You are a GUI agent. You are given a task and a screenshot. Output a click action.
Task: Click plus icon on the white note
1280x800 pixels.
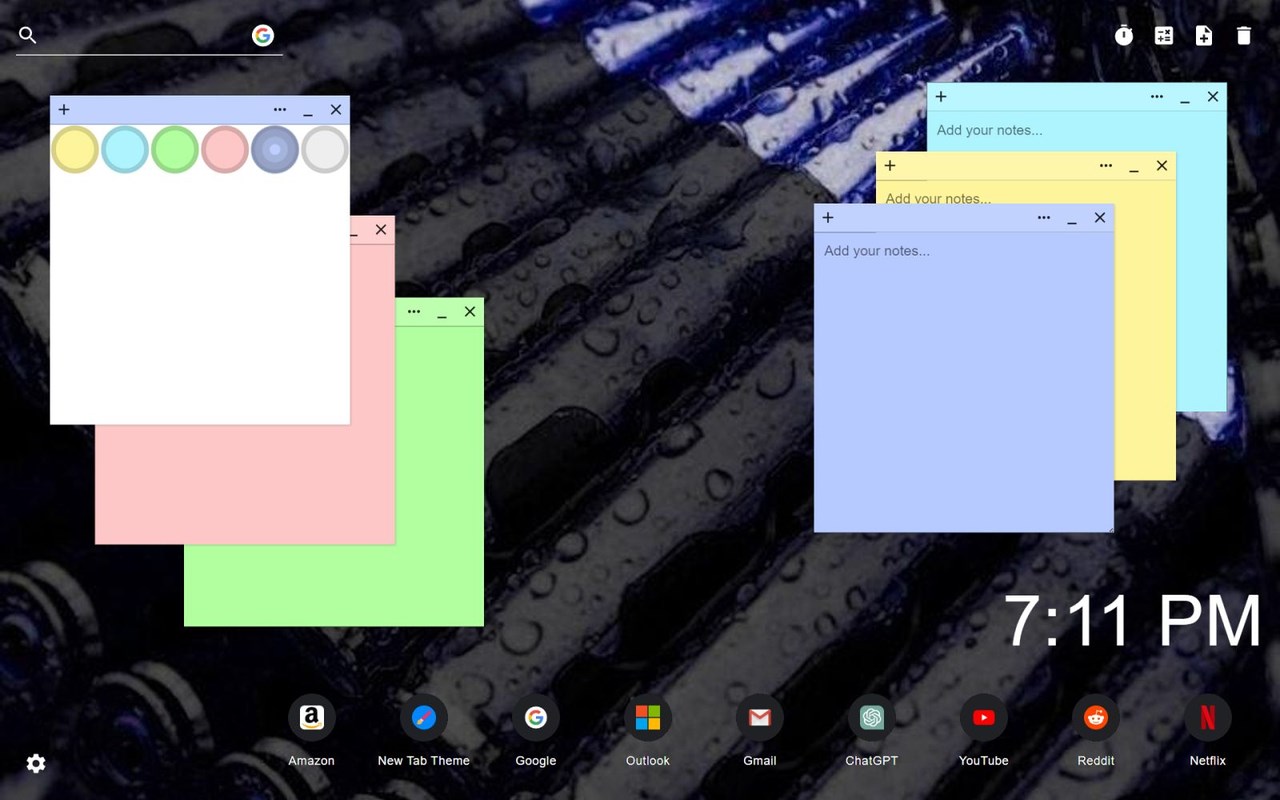pos(64,110)
